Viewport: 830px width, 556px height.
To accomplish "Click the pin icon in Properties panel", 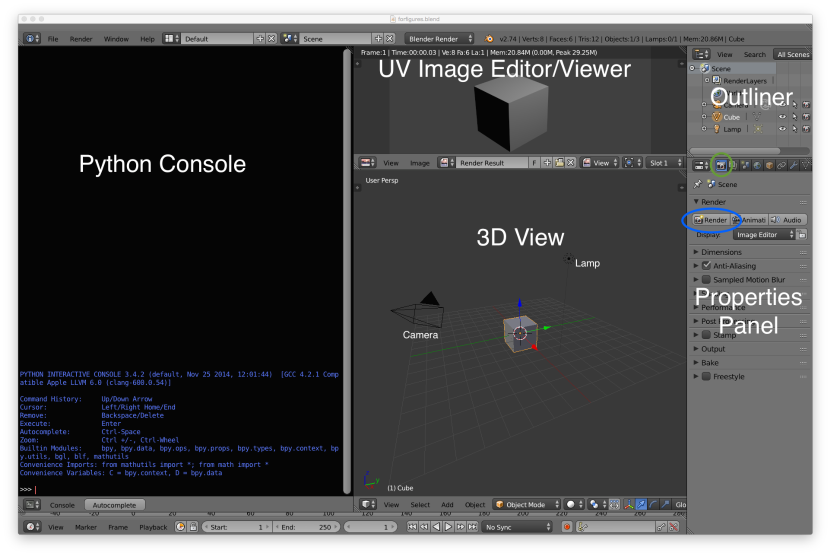I will coord(698,184).
